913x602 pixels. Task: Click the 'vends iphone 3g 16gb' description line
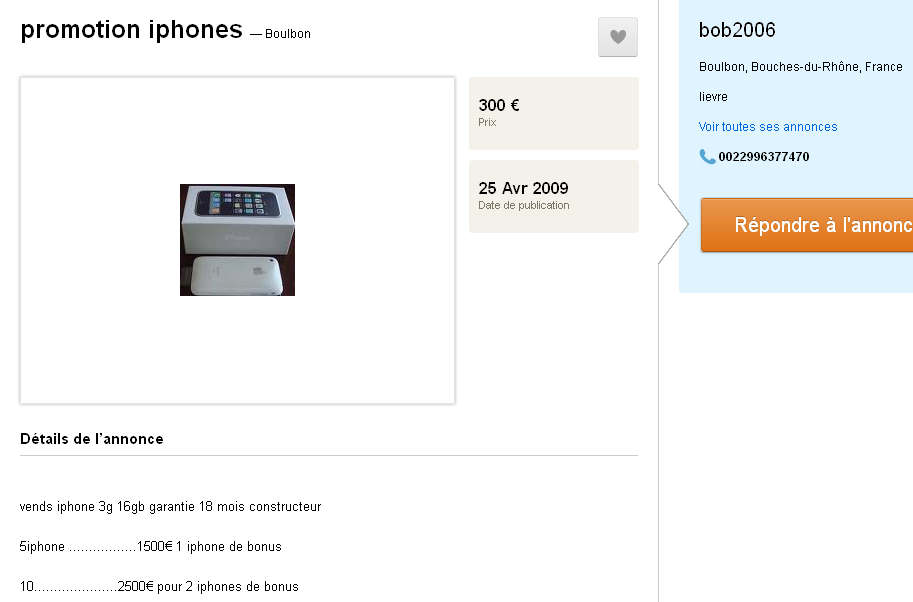(x=170, y=507)
